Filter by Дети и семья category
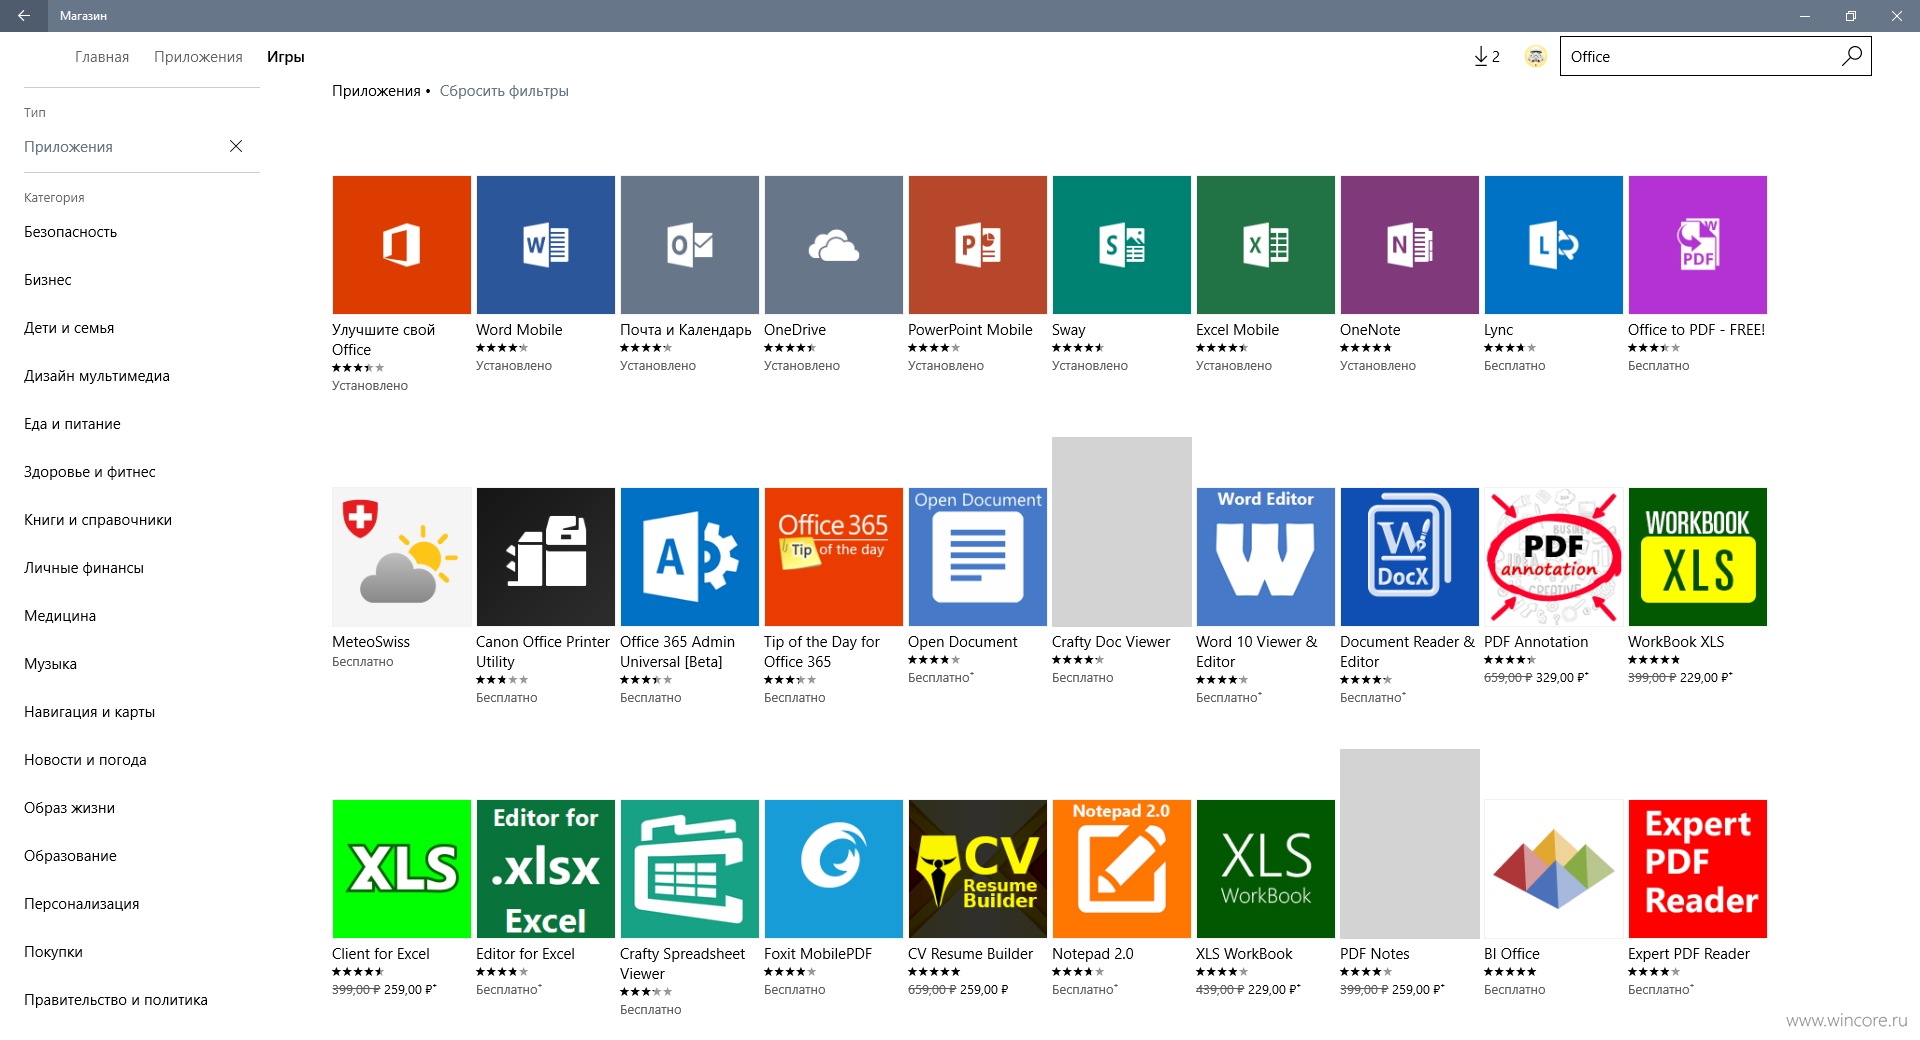Viewport: 1920px width, 1040px height. click(69, 328)
